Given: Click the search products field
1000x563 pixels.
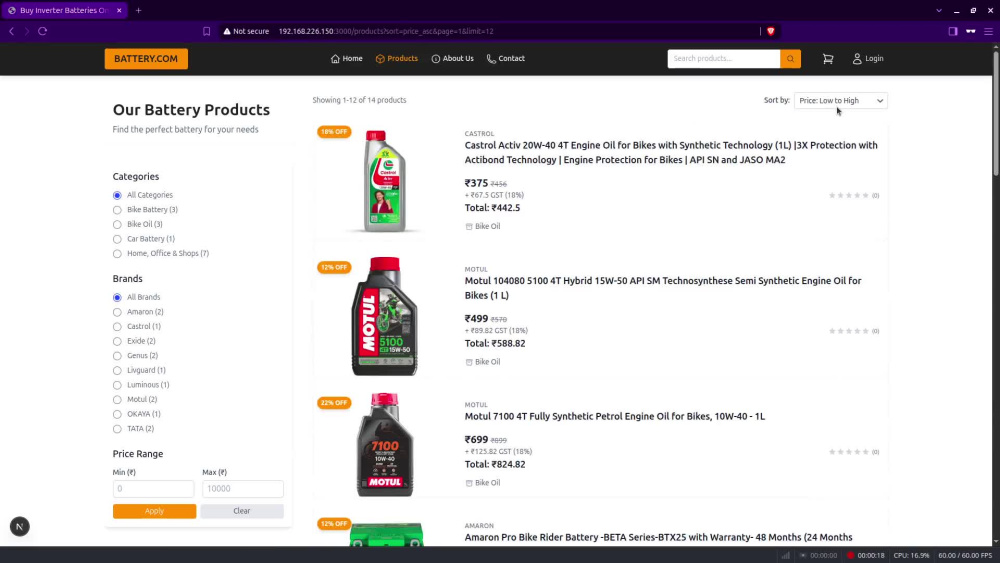Looking at the screenshot, I should pos(723,59).
